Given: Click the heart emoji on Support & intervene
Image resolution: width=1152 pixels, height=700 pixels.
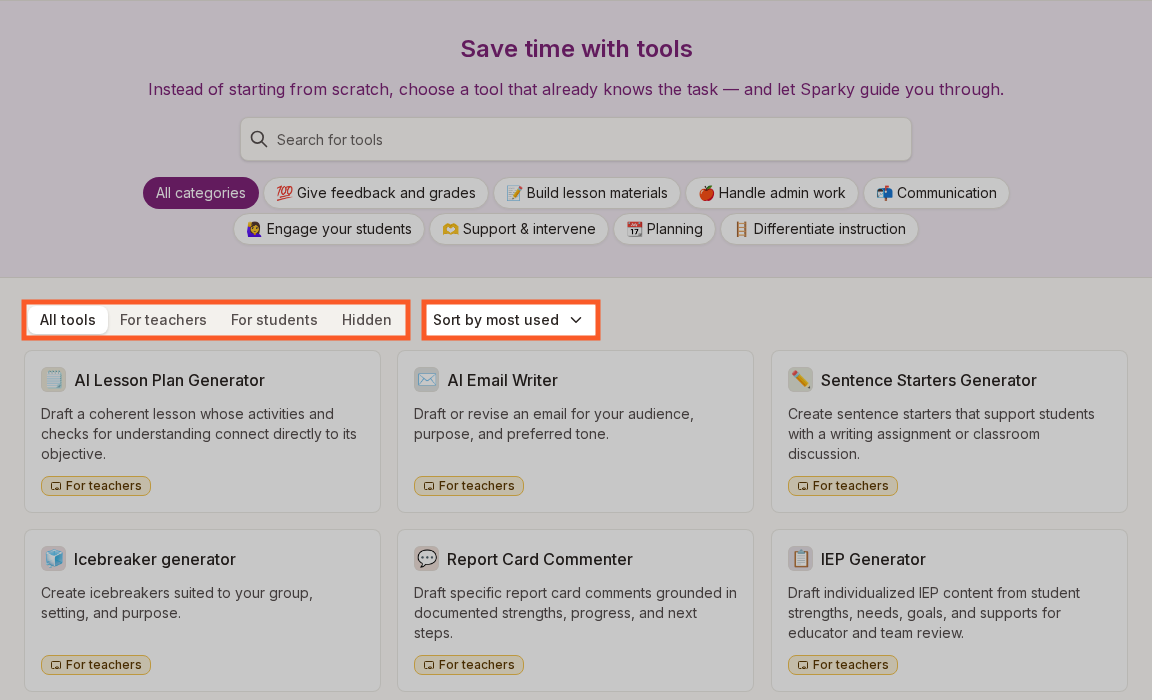Looking at the screenshot, I should 450,229.
